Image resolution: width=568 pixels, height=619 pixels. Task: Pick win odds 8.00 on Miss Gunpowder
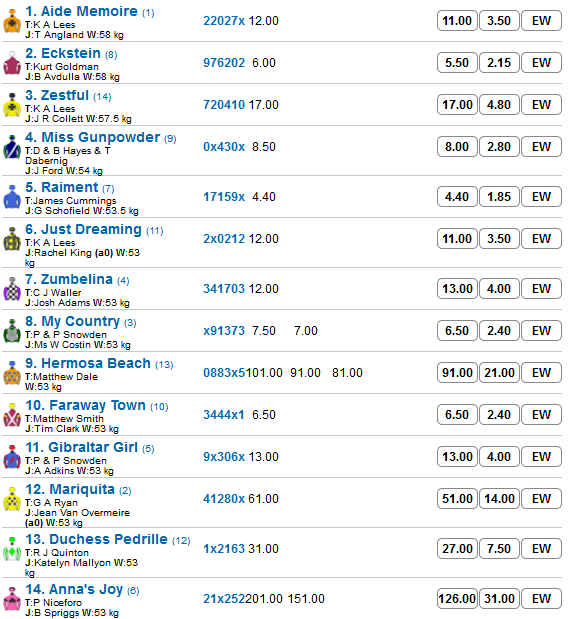coord(457,146)
